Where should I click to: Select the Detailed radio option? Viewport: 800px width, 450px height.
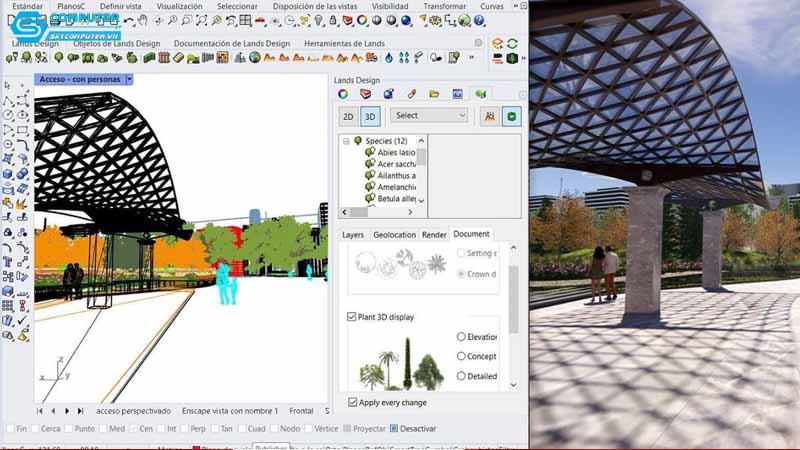(461, 376)
